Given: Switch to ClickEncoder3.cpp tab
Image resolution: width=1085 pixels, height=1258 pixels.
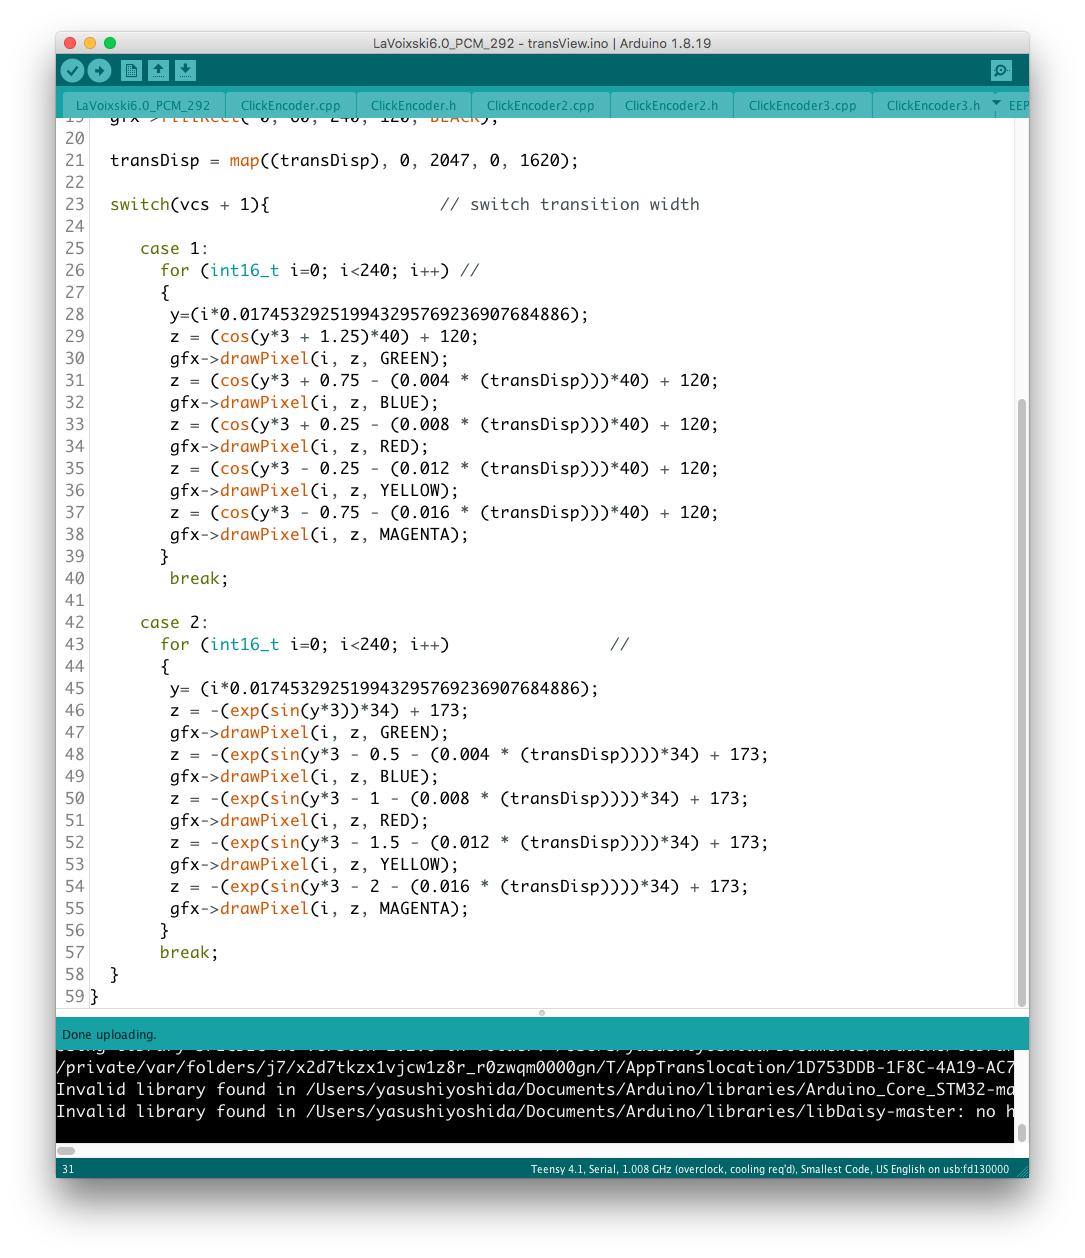Looking at the screenshot, I should pyautogui.click(x=802, y=105).
